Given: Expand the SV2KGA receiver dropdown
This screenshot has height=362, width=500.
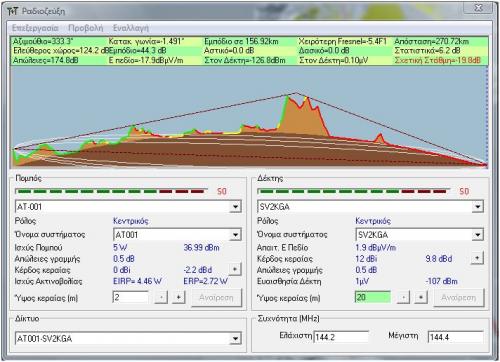Looking at the screenshot, I should (478, 207).
